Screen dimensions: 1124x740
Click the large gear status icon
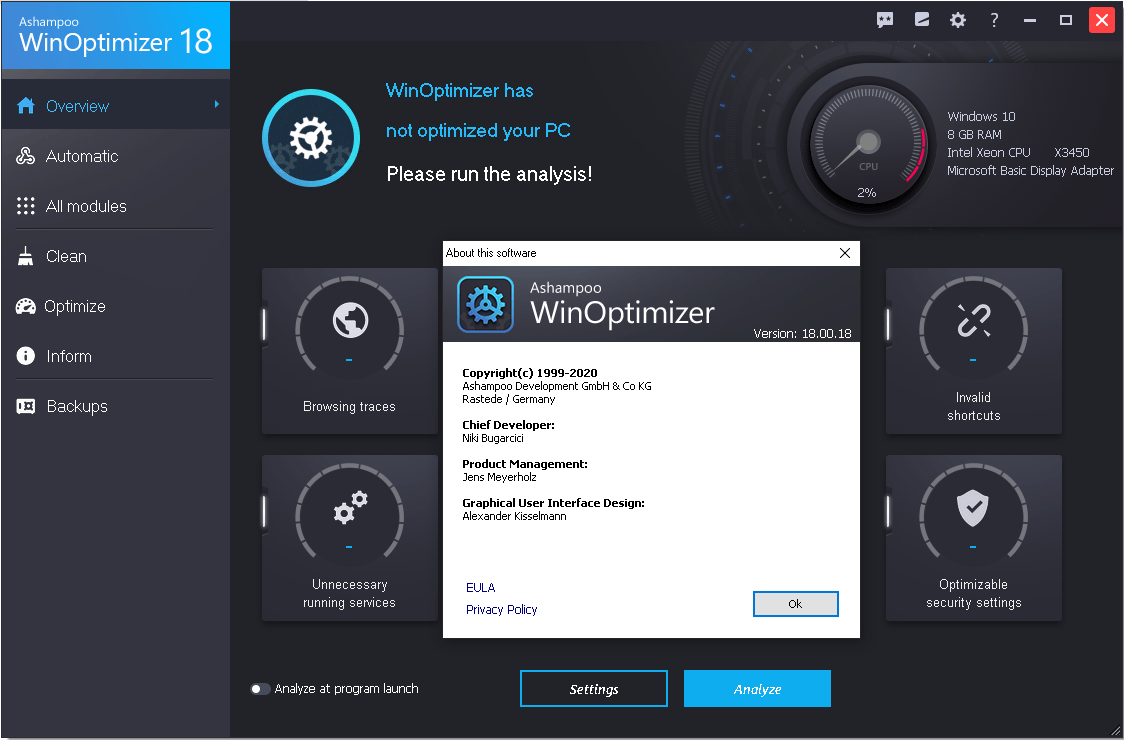click(x=311, y=138)
